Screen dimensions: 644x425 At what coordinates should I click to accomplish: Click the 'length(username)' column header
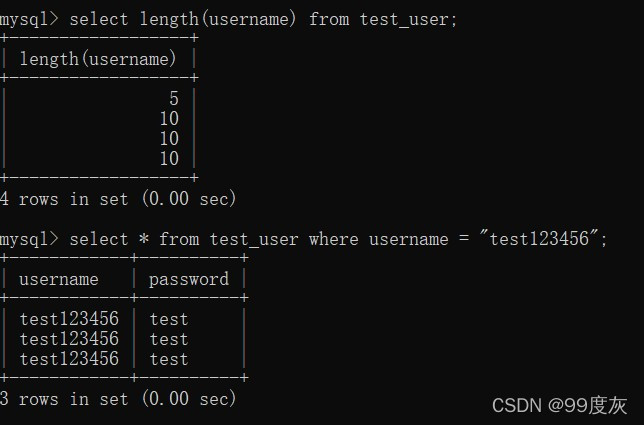(98, 59)
